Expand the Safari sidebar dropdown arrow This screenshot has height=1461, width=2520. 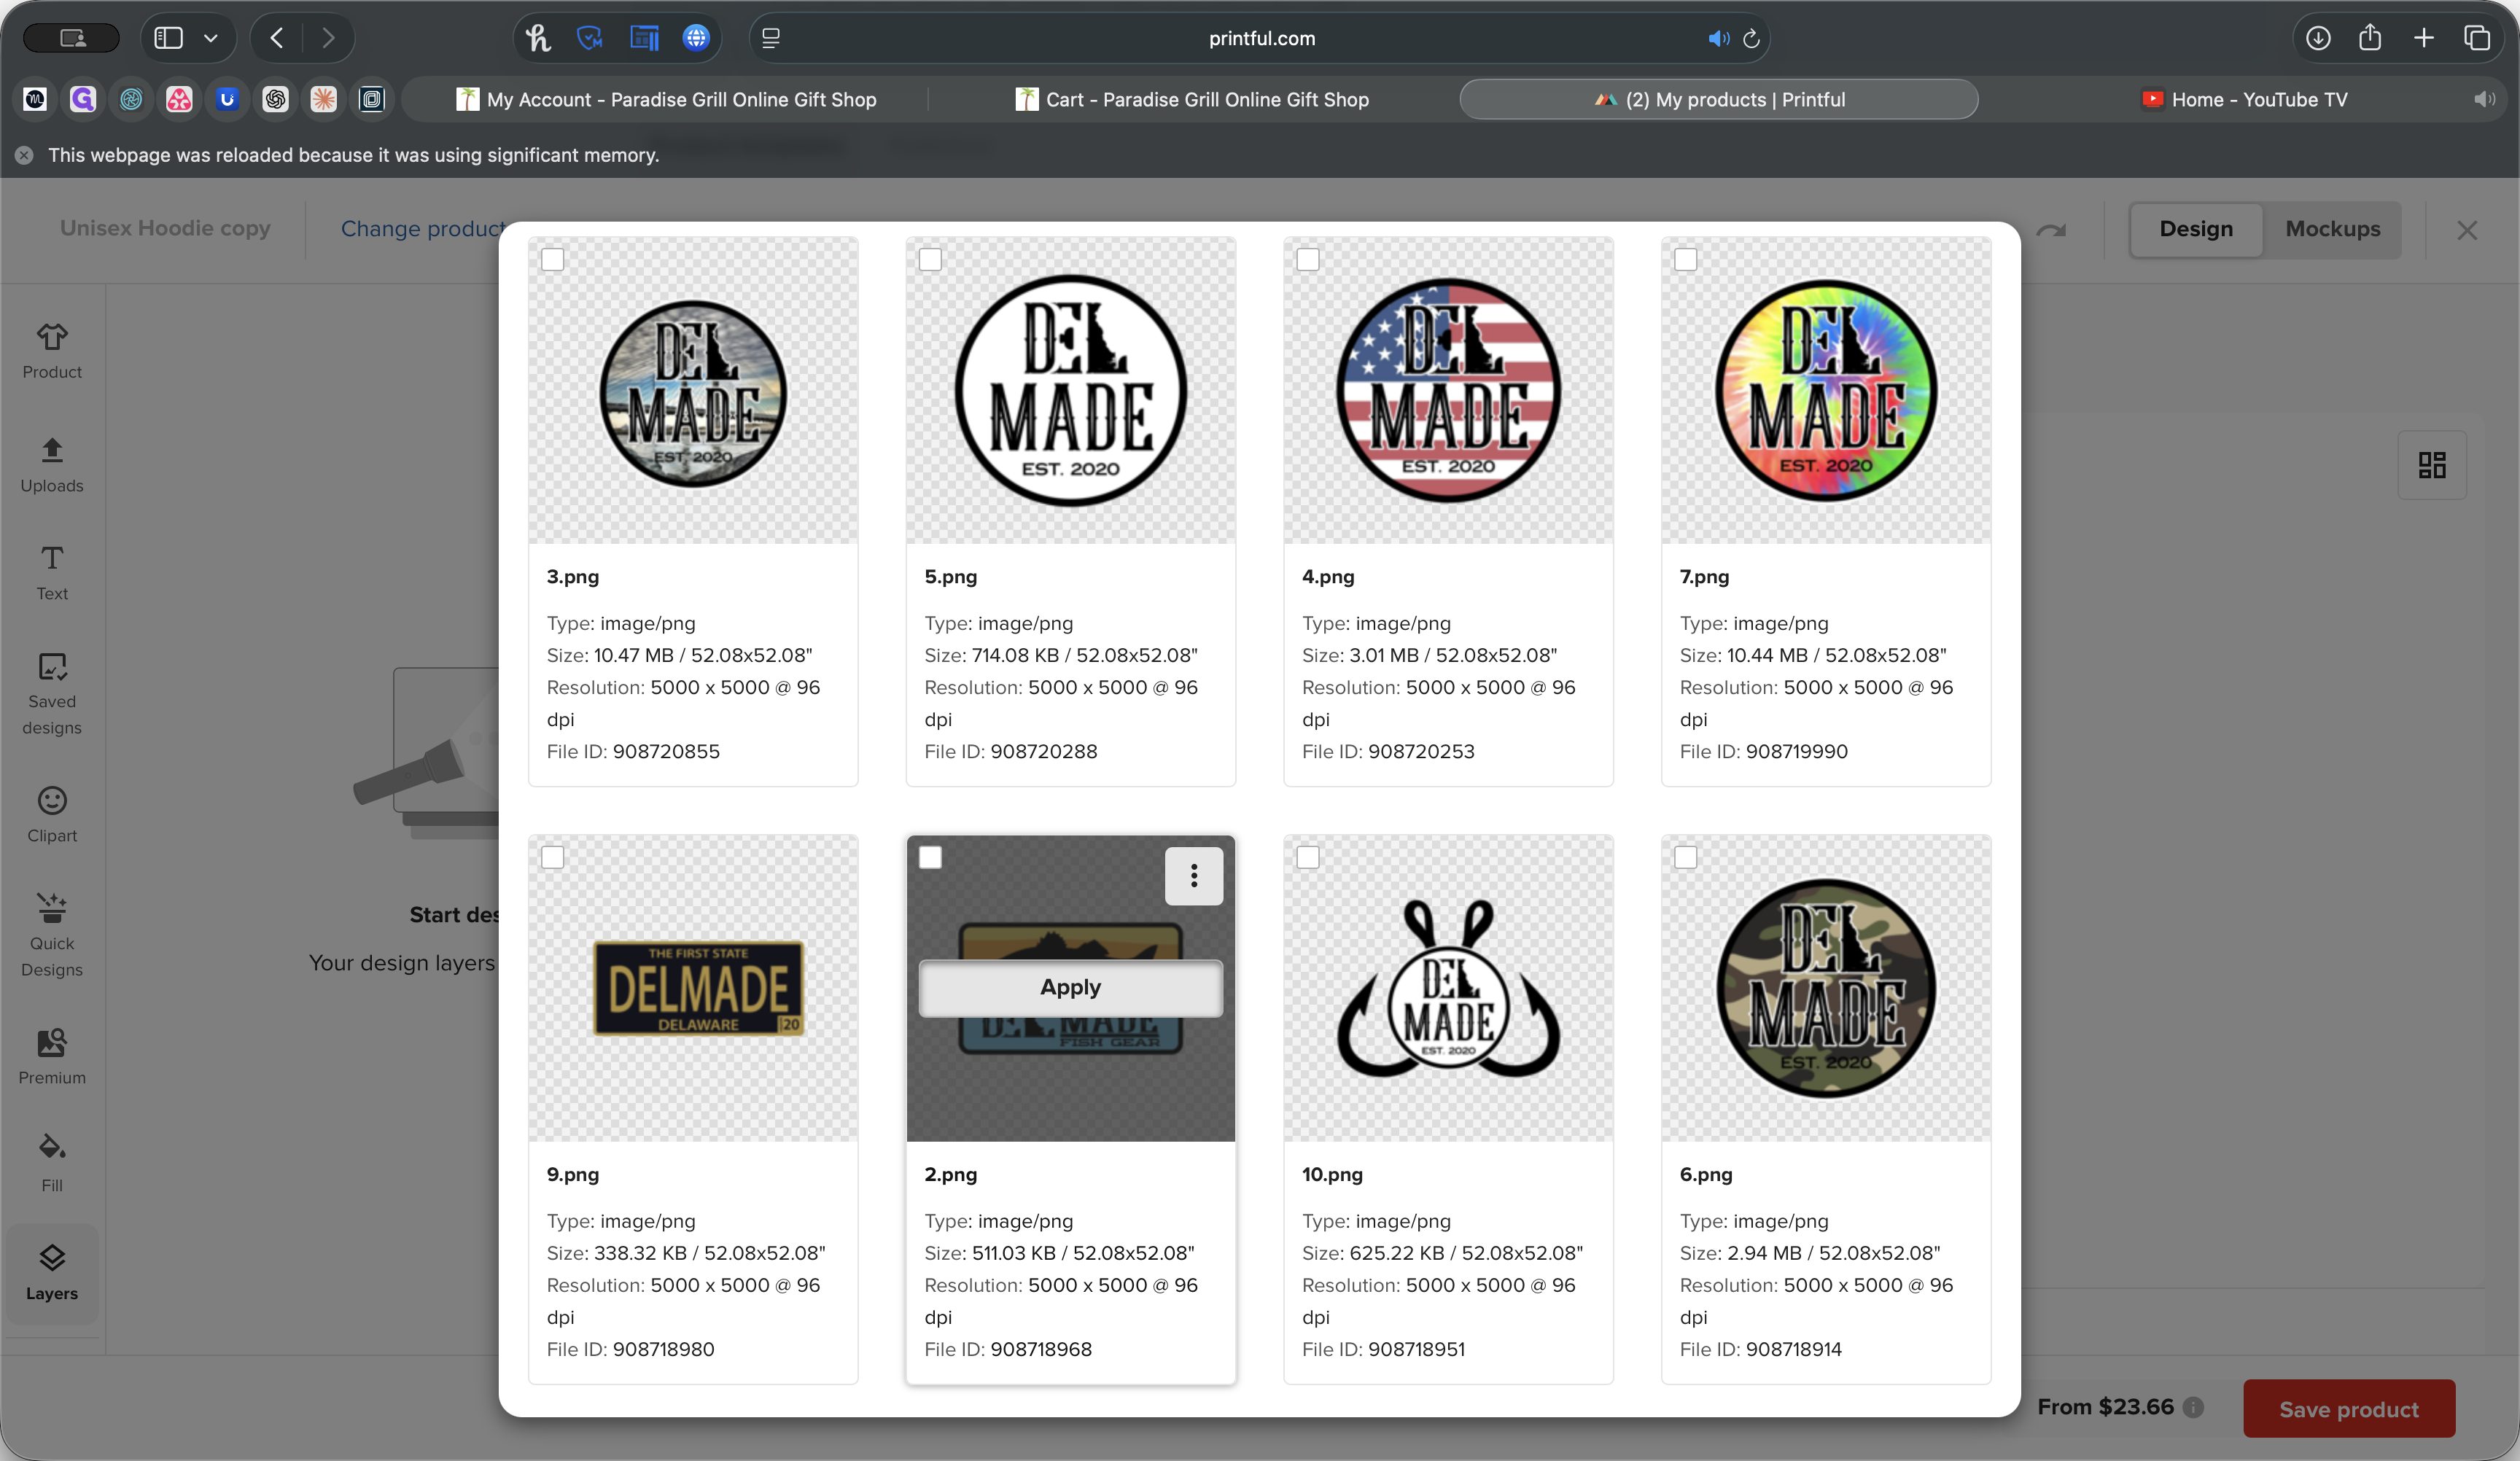point(210,38)
